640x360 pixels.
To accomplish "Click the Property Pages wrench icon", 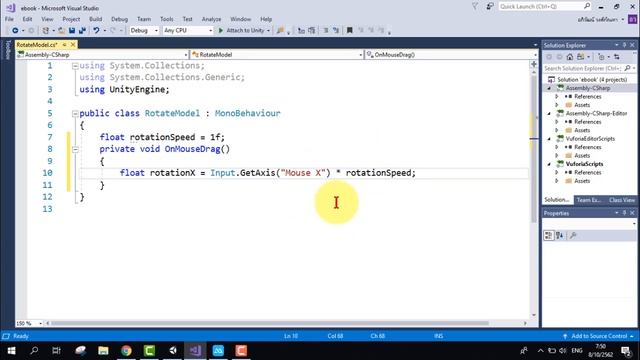I will [573, 236].
